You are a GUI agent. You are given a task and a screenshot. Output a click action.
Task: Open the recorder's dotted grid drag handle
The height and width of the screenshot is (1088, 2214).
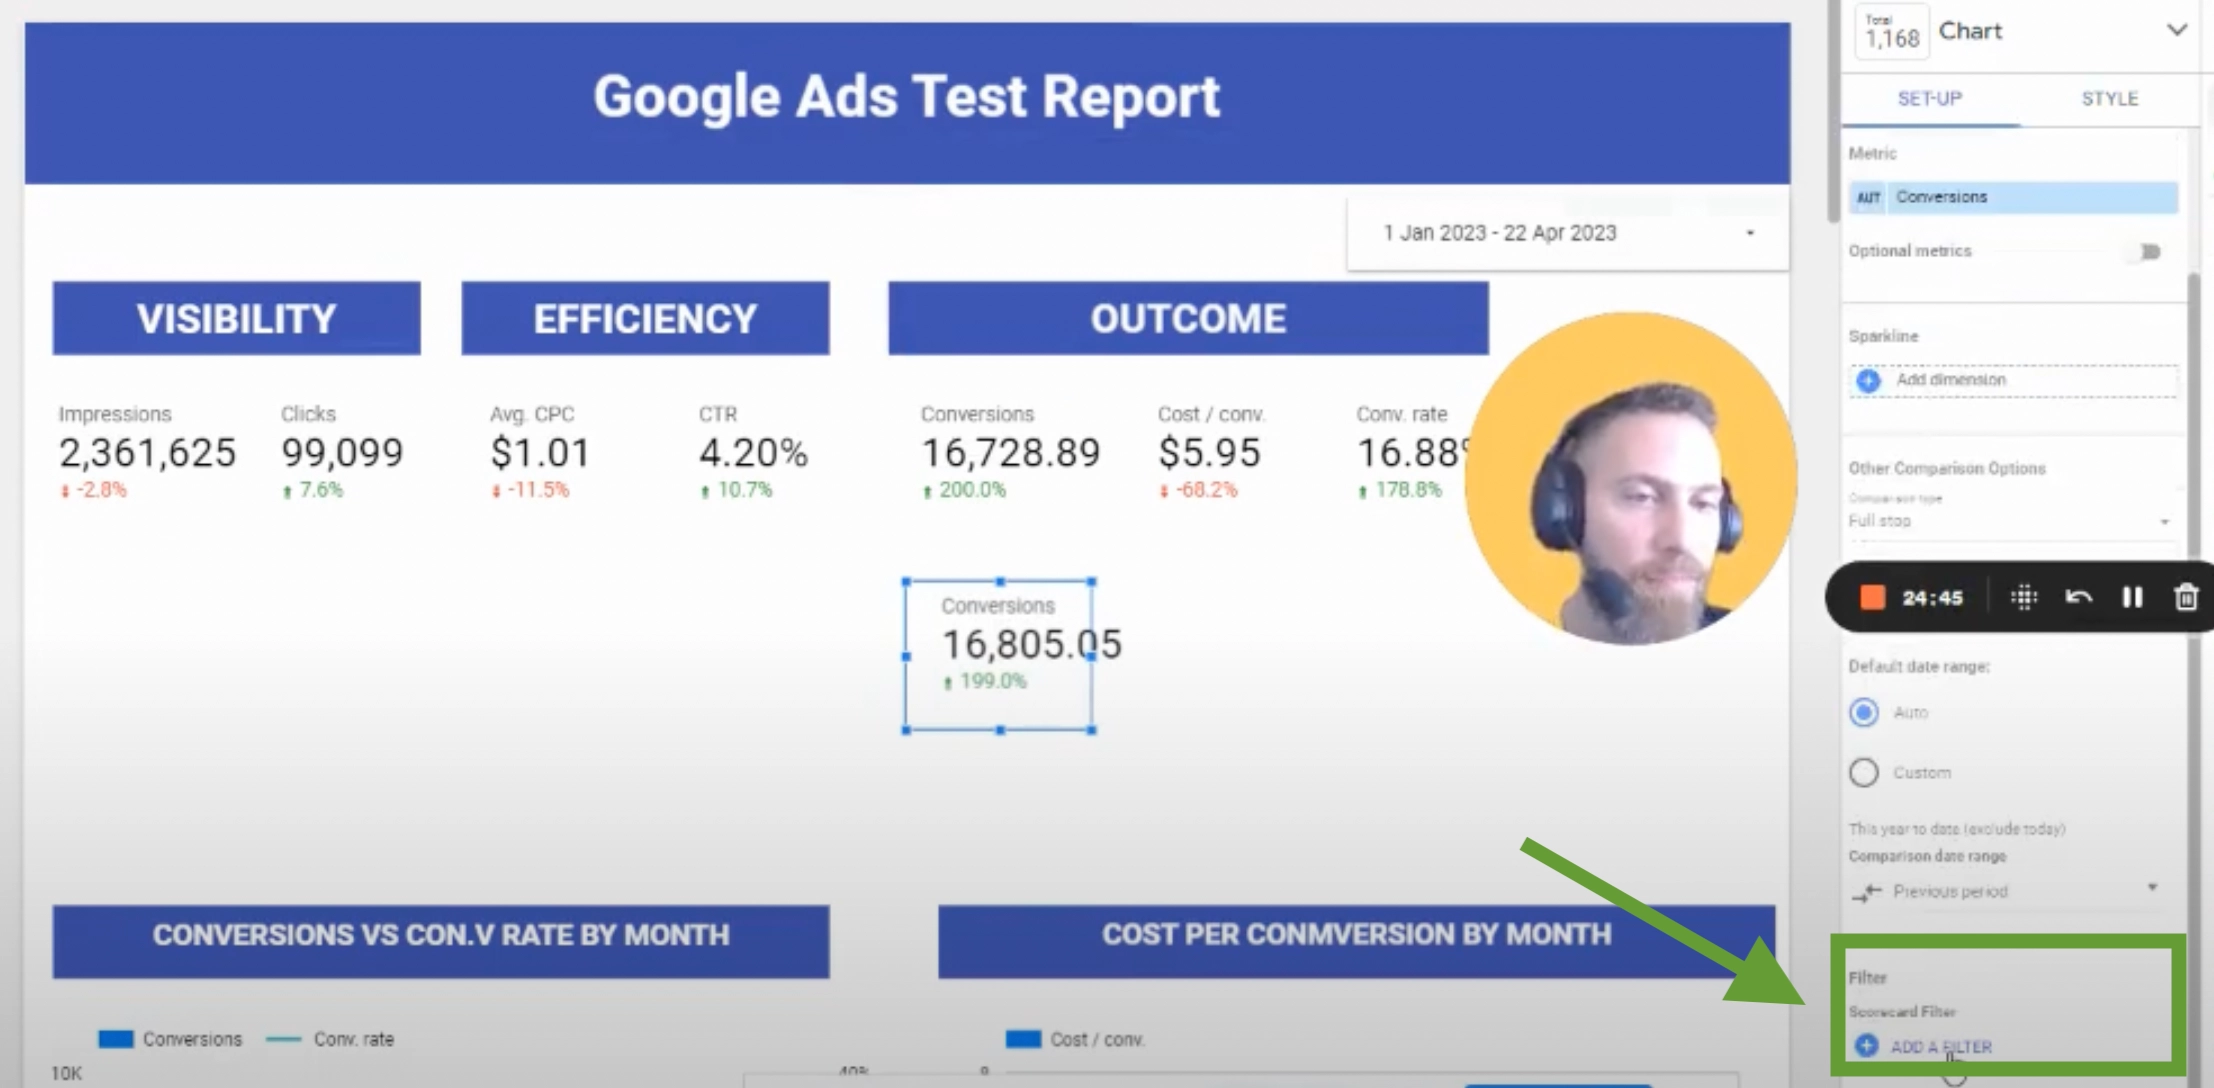pyautogui.click(x=2024, y=597)
